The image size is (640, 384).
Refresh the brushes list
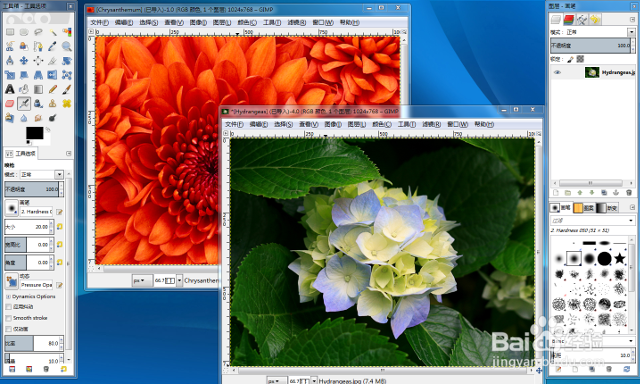tap(627, 369)
